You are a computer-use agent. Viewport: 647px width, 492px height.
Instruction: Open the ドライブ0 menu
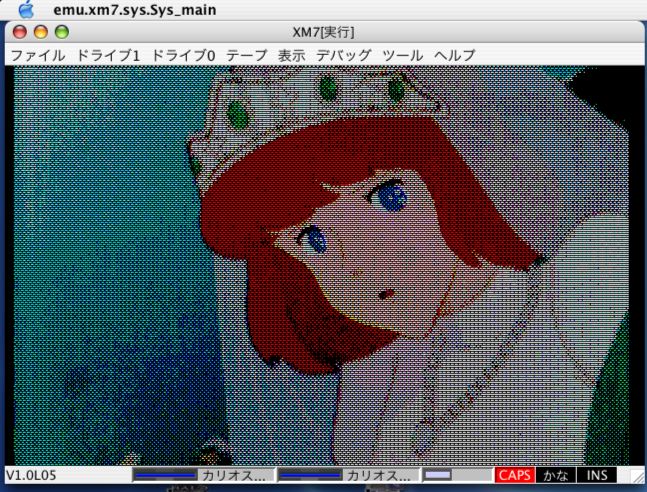pos(183,55)
